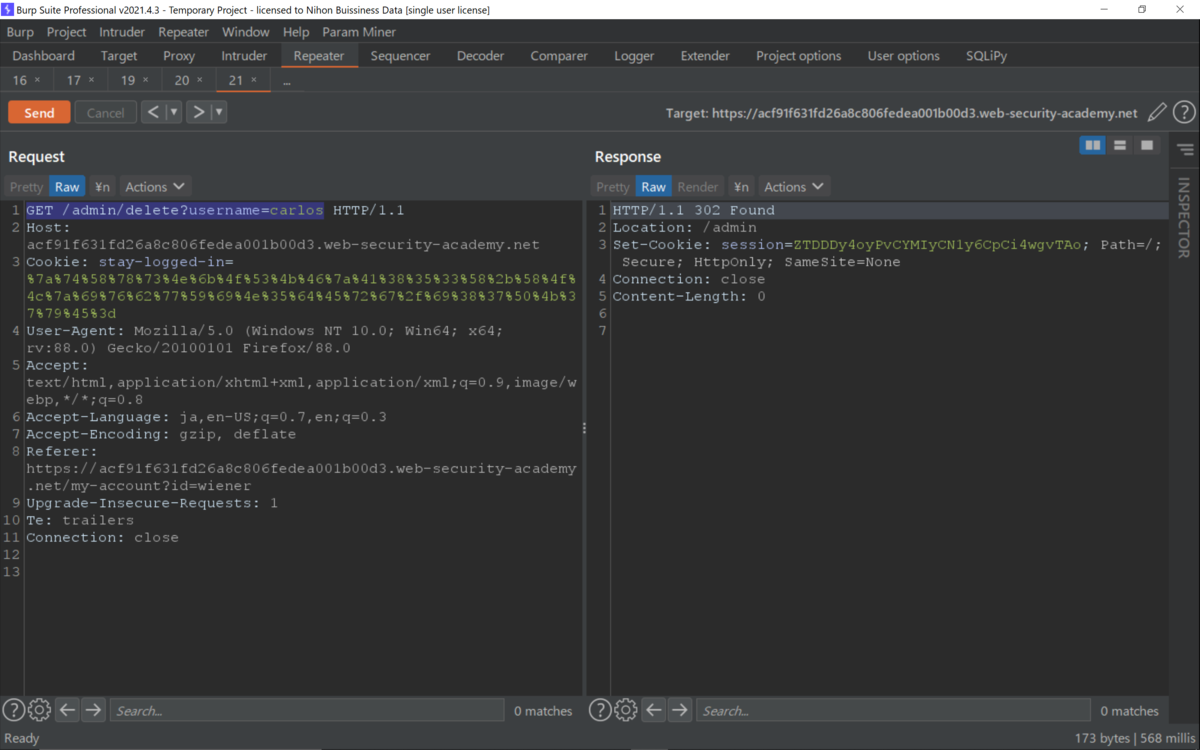The height and width of the screenshot is (750, 1200).
Task: Open Request search help icon
Action: [x=13, y=710]
